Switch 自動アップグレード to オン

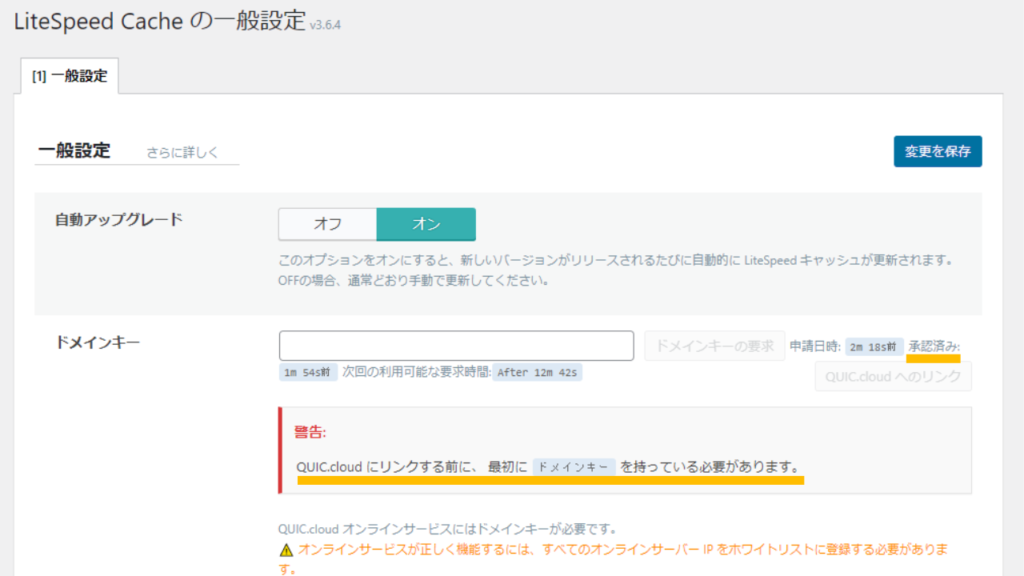click(x=426, y=224)
